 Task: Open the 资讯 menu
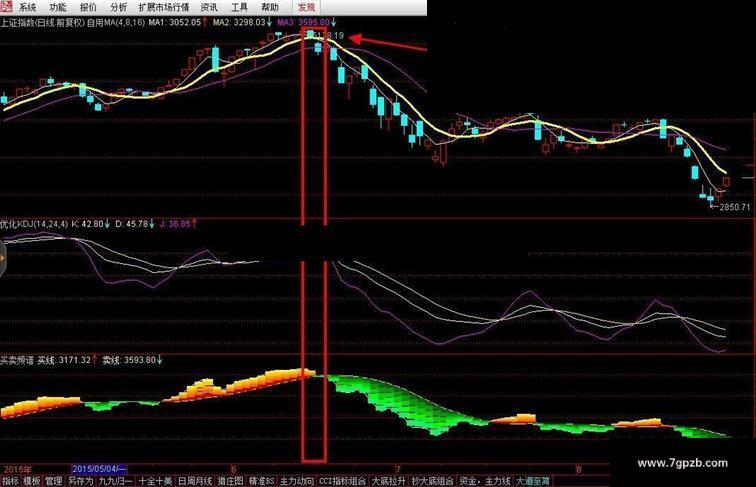[209, 7]
